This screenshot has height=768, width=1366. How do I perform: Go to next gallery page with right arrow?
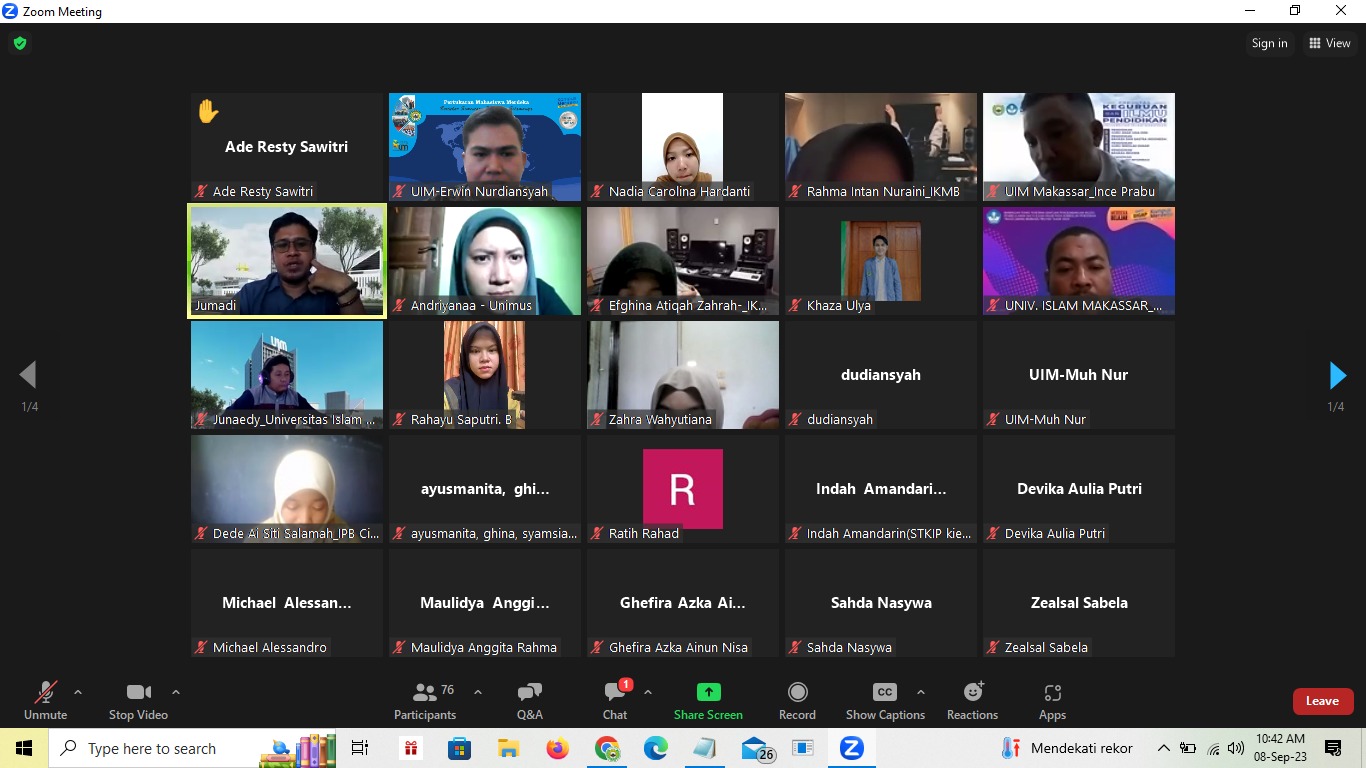click(x=1337, y=376)
